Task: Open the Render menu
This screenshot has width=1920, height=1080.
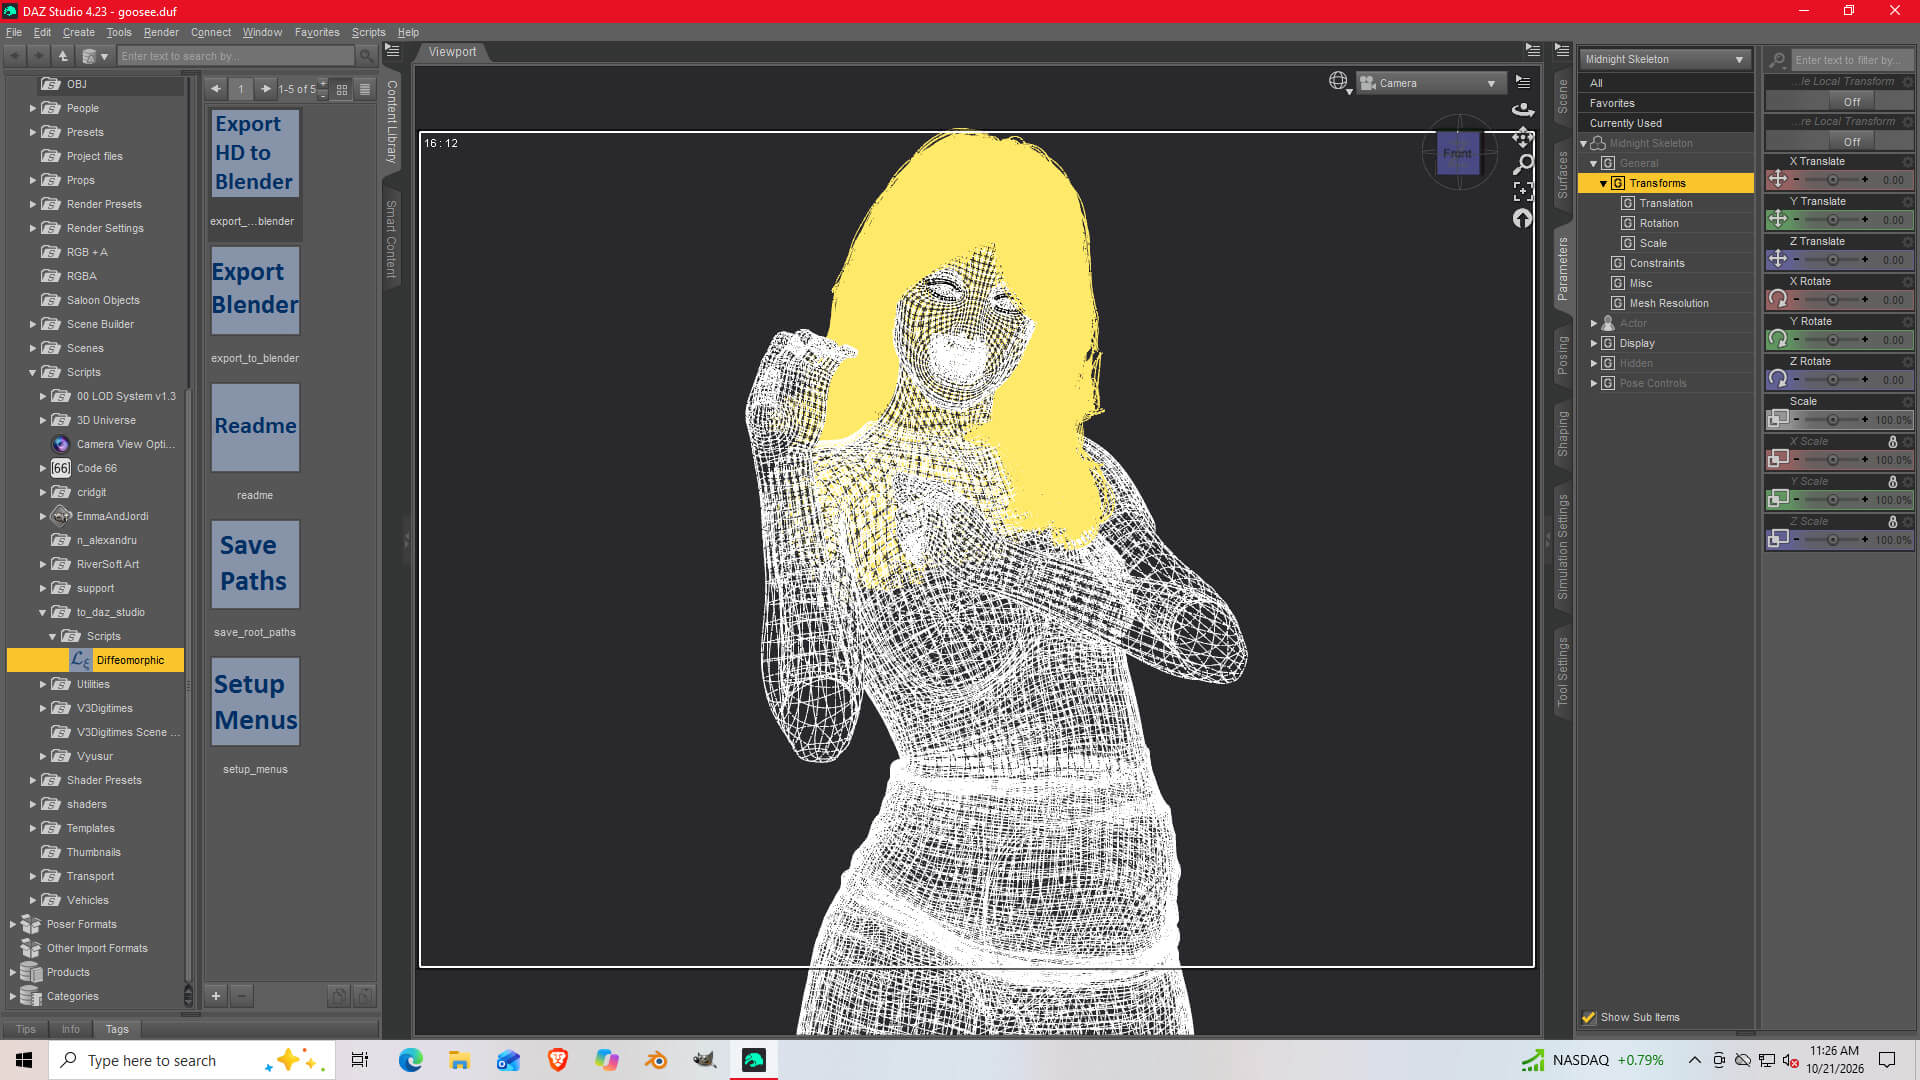Action: point(161,32)
